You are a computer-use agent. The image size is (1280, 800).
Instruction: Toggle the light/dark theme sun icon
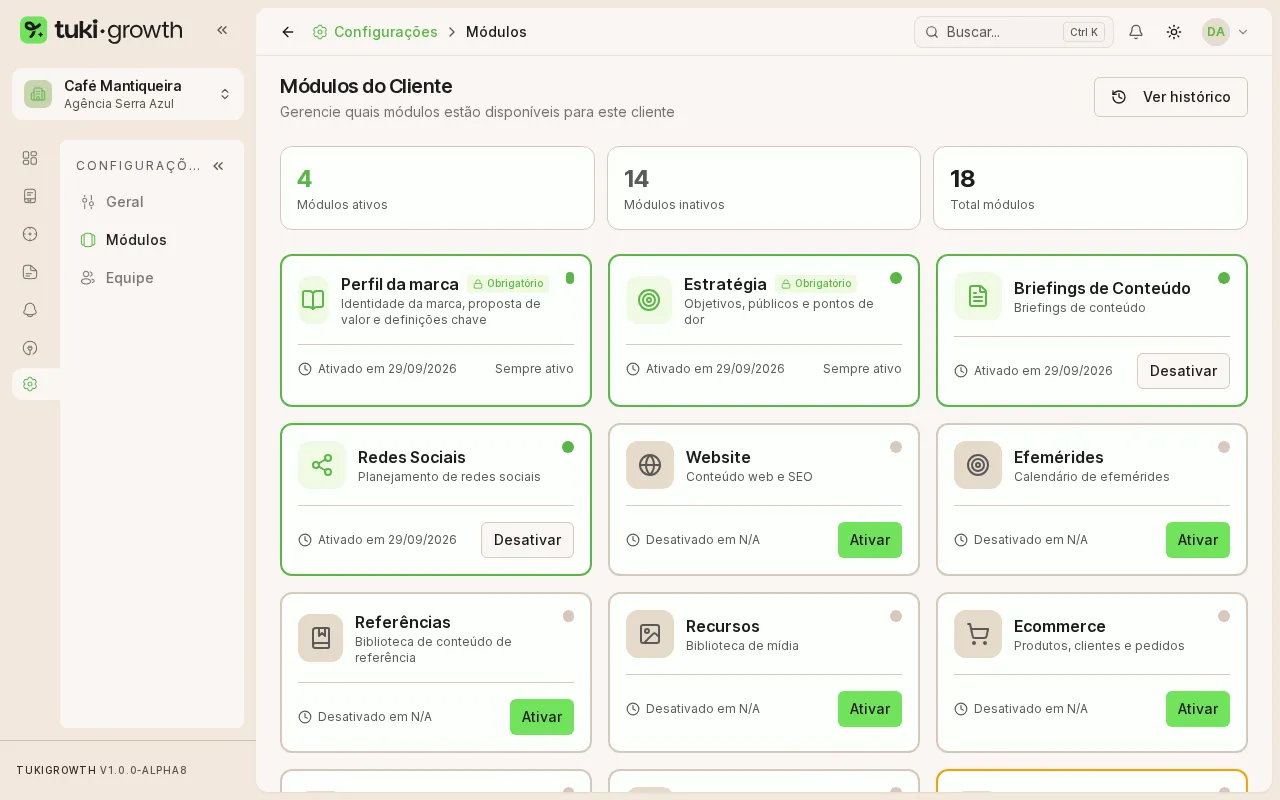1174,32
